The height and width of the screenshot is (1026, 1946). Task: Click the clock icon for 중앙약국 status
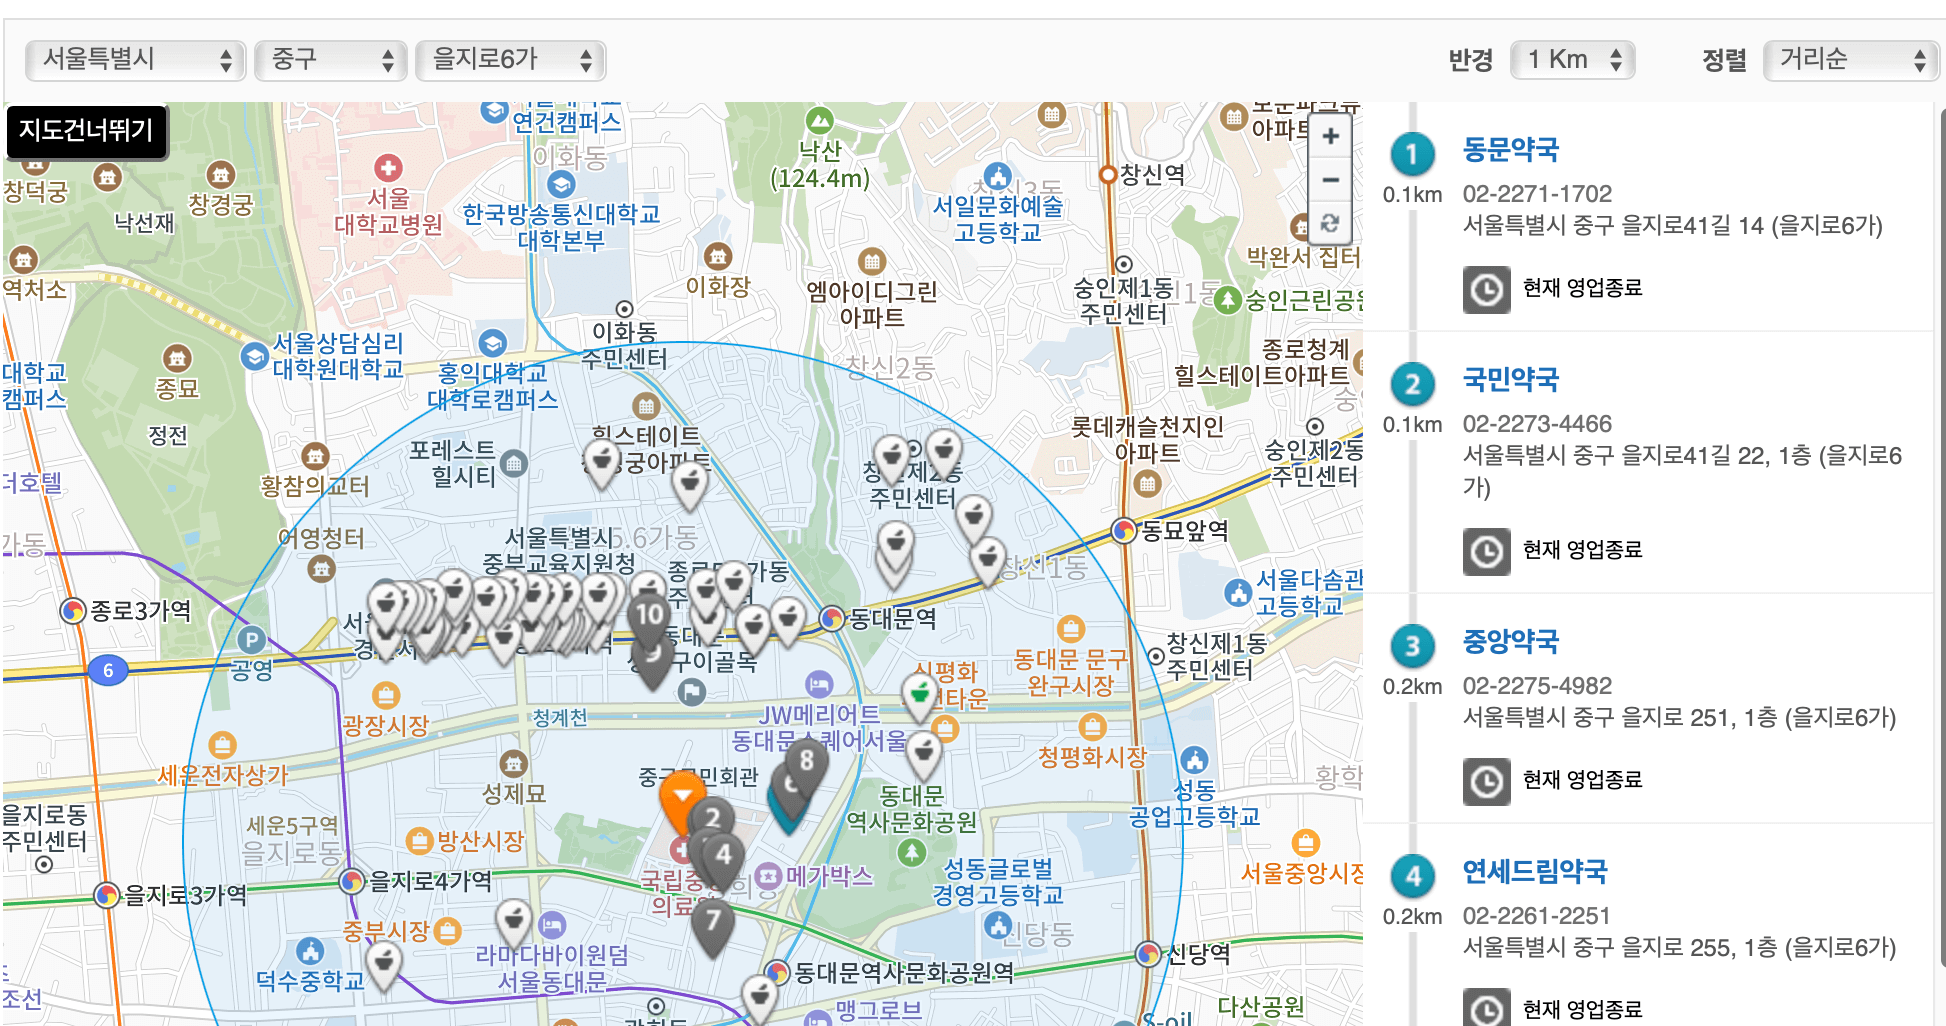(1487, 781)
